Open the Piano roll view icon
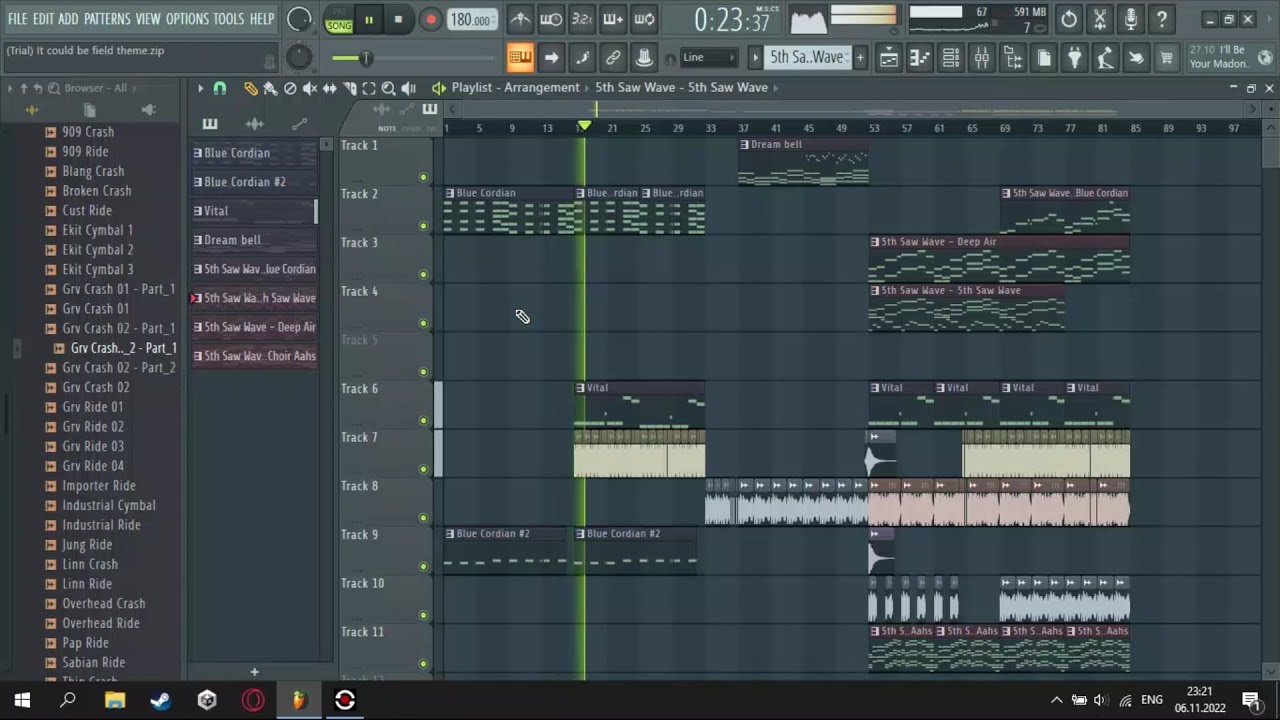Viewport: 1280px width, 720px height. click(x=919, y=58)
